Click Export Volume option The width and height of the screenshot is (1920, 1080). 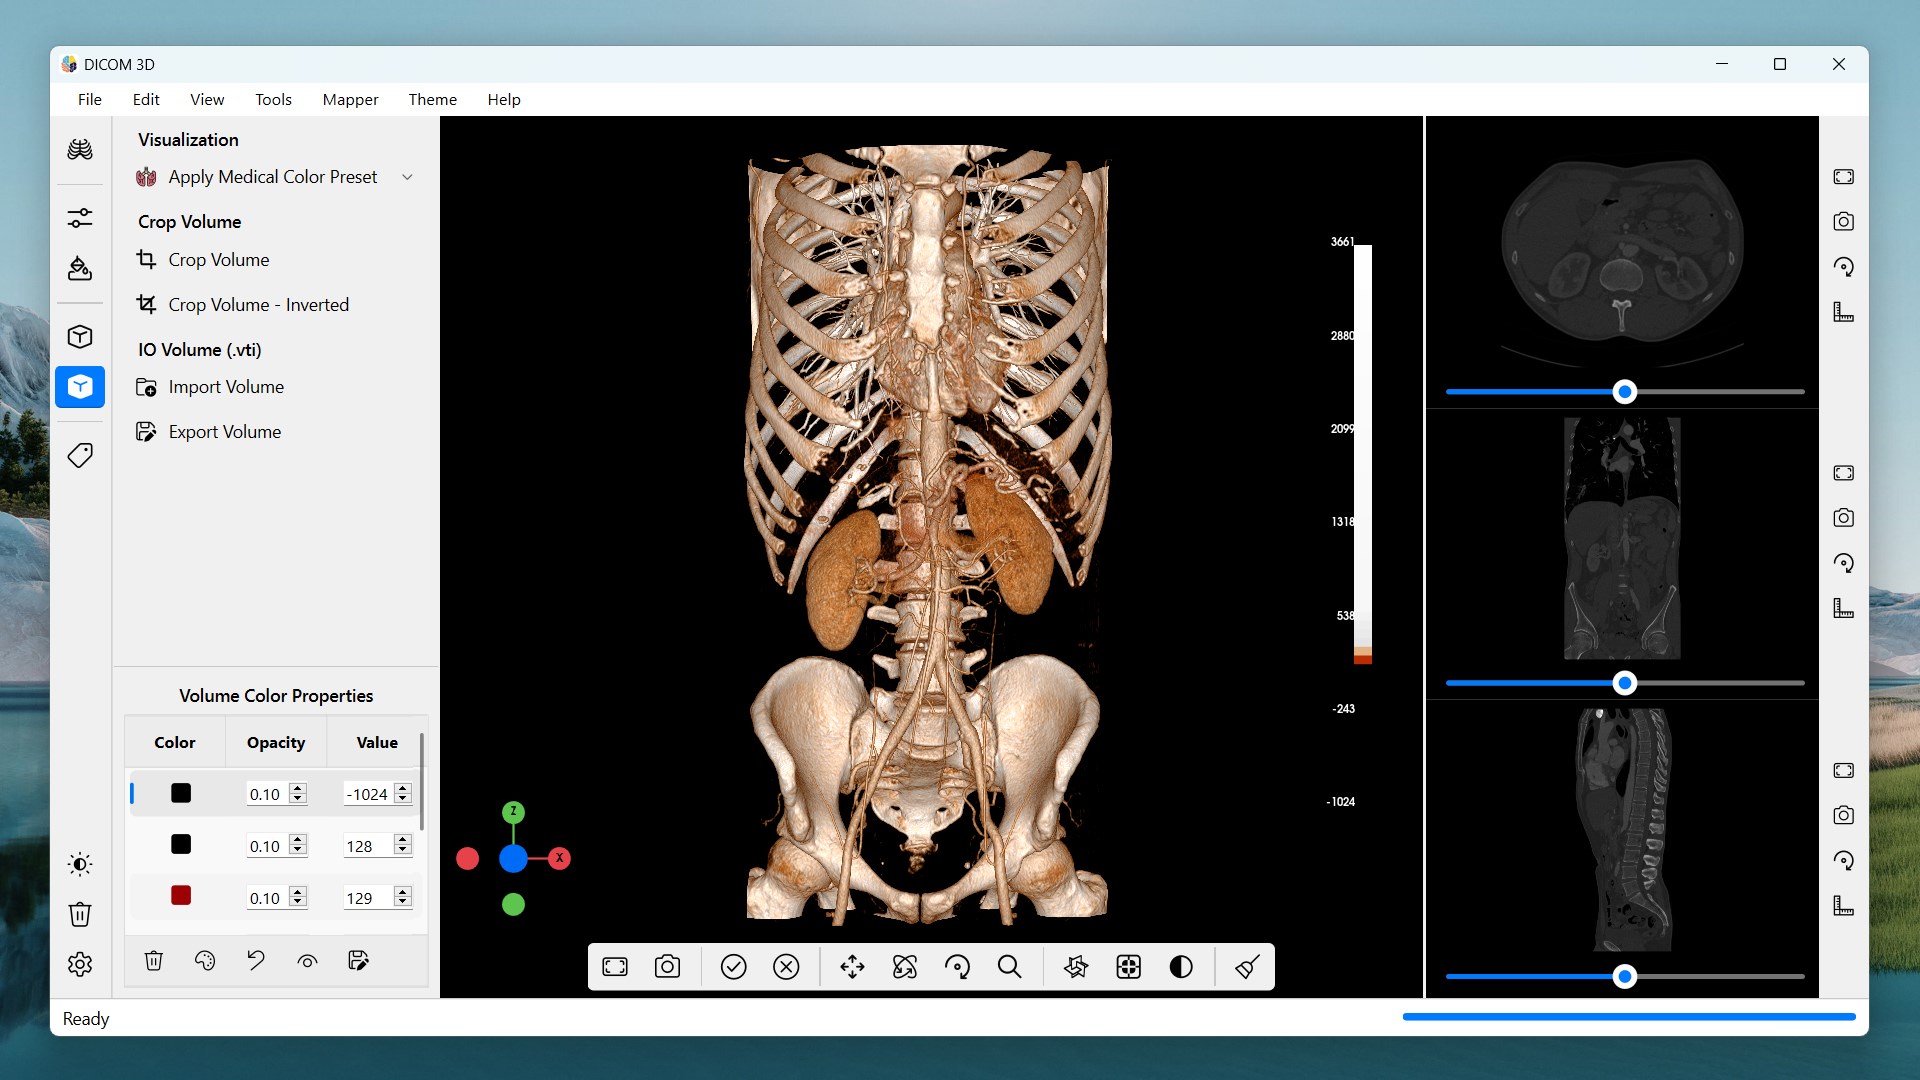coord(224,432)
